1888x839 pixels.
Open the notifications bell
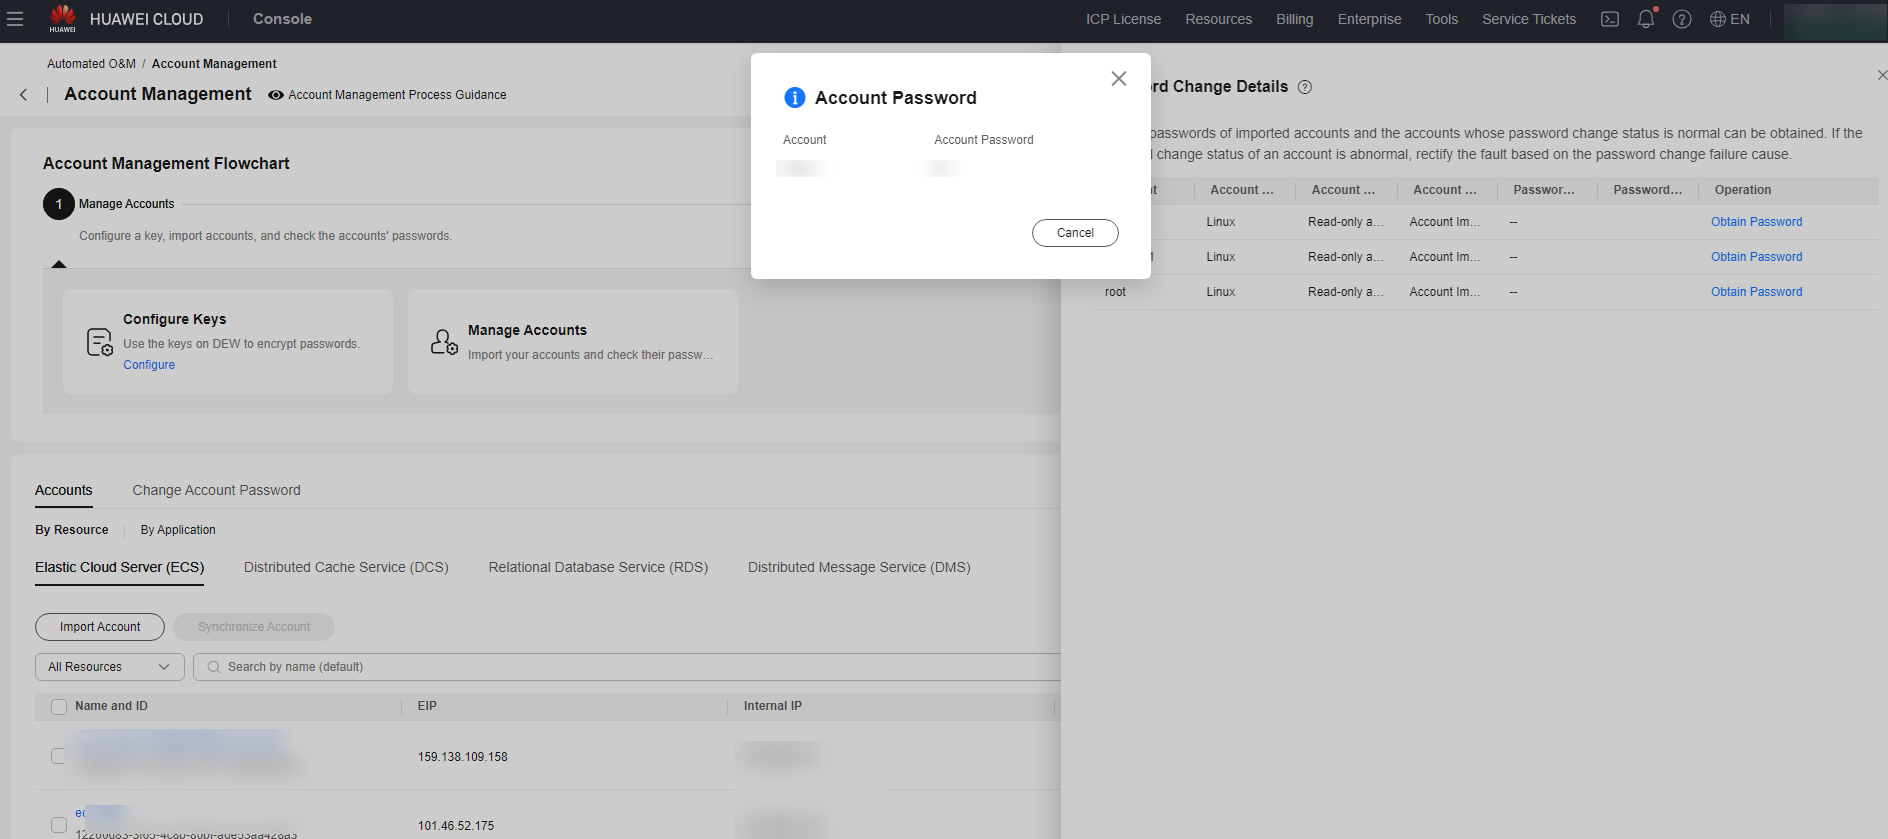point(1646,19)
